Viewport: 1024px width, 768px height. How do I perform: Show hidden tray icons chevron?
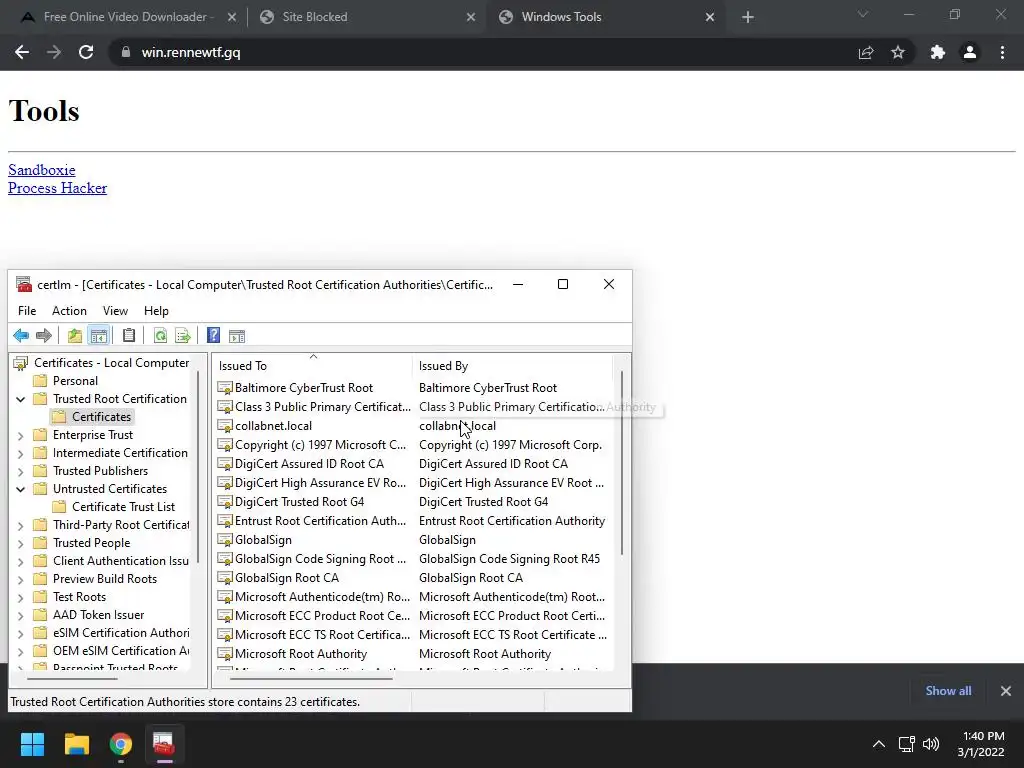point(879,744)
